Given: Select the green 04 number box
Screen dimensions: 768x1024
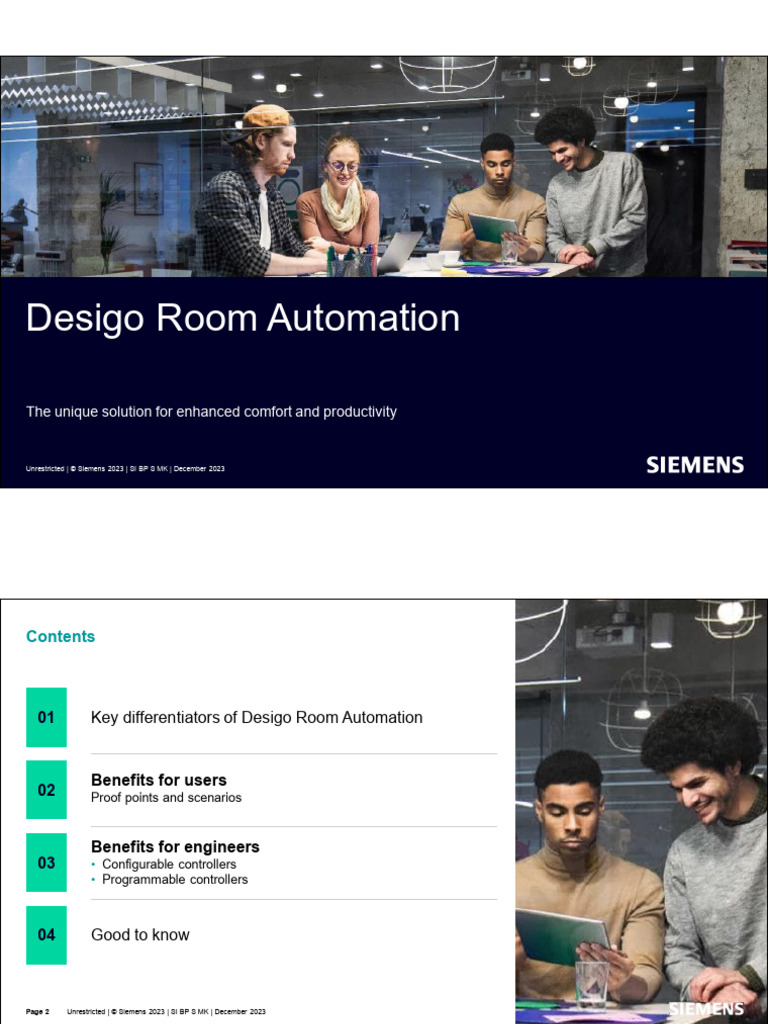Looking at the screenshot, I should [46, 935].
